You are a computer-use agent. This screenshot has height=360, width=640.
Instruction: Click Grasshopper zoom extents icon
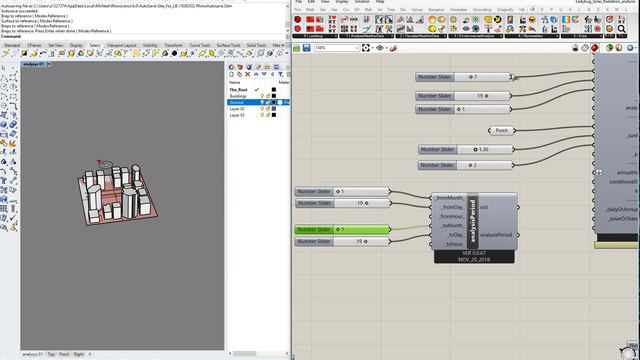[366, 48]
